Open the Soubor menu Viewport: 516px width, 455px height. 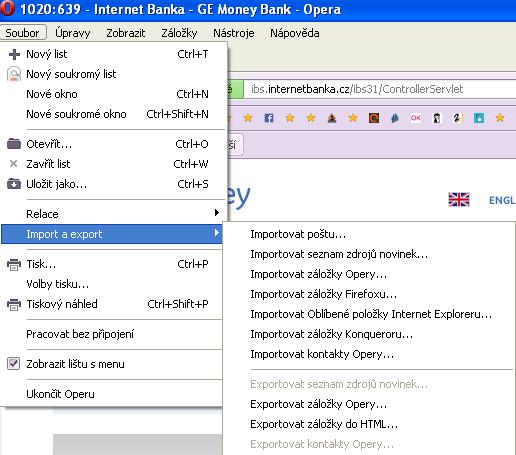click(23, 33)
